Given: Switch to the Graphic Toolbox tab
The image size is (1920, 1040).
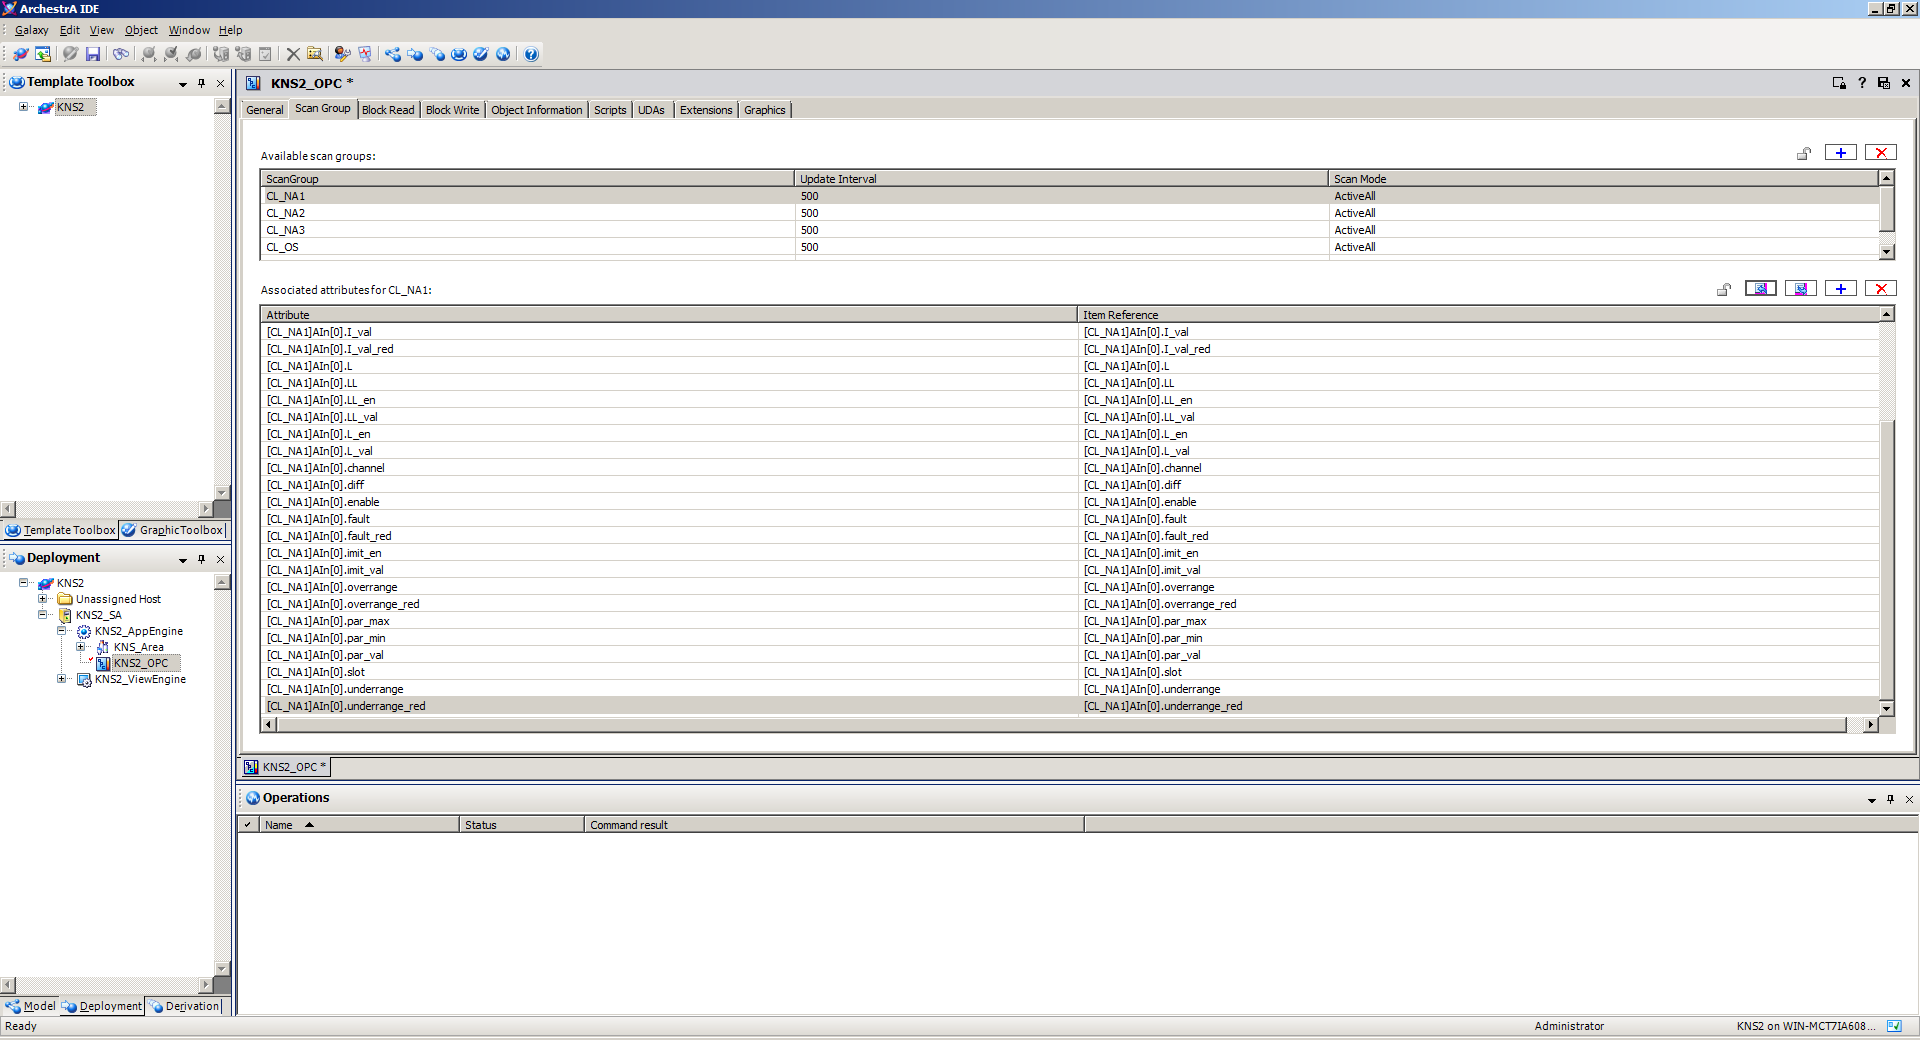Looking at the screenshot, I should point(172,530).
